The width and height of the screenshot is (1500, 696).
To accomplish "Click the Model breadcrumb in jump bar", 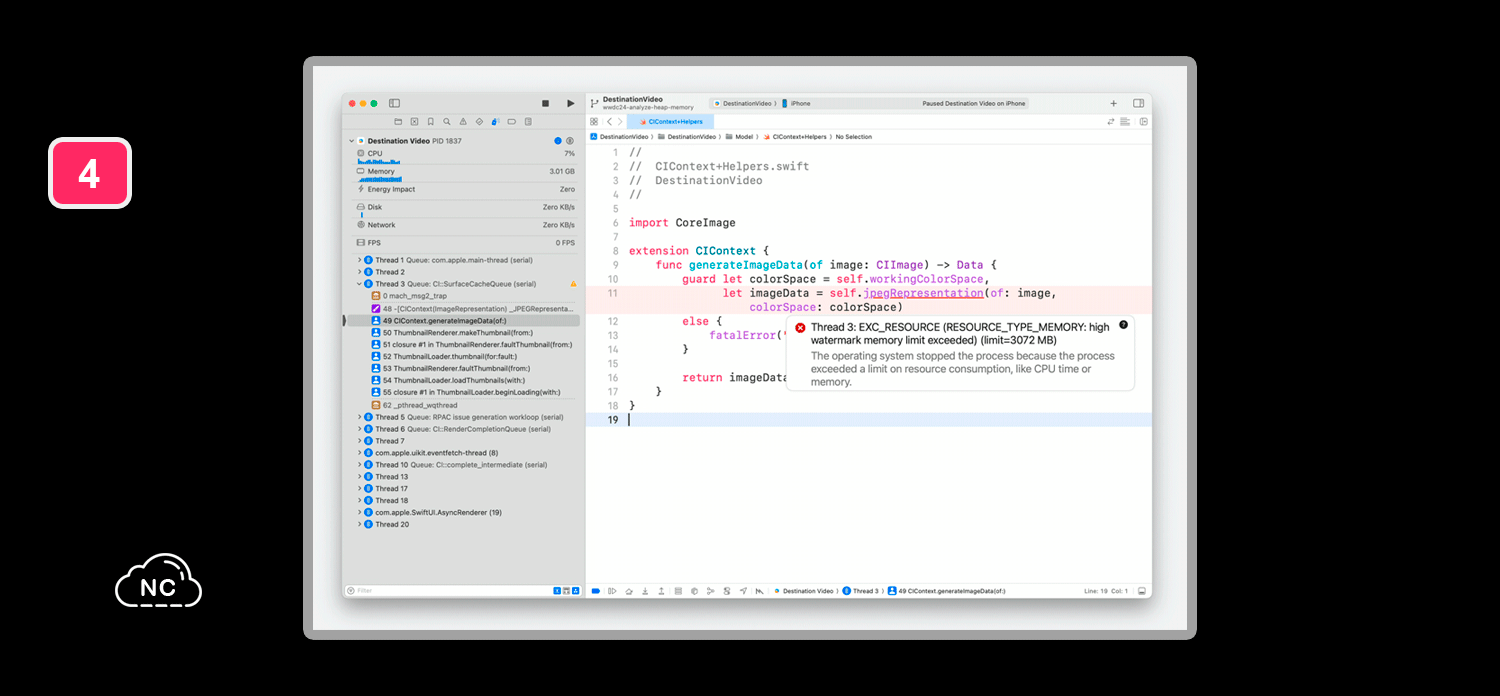I will click(740, 136).
